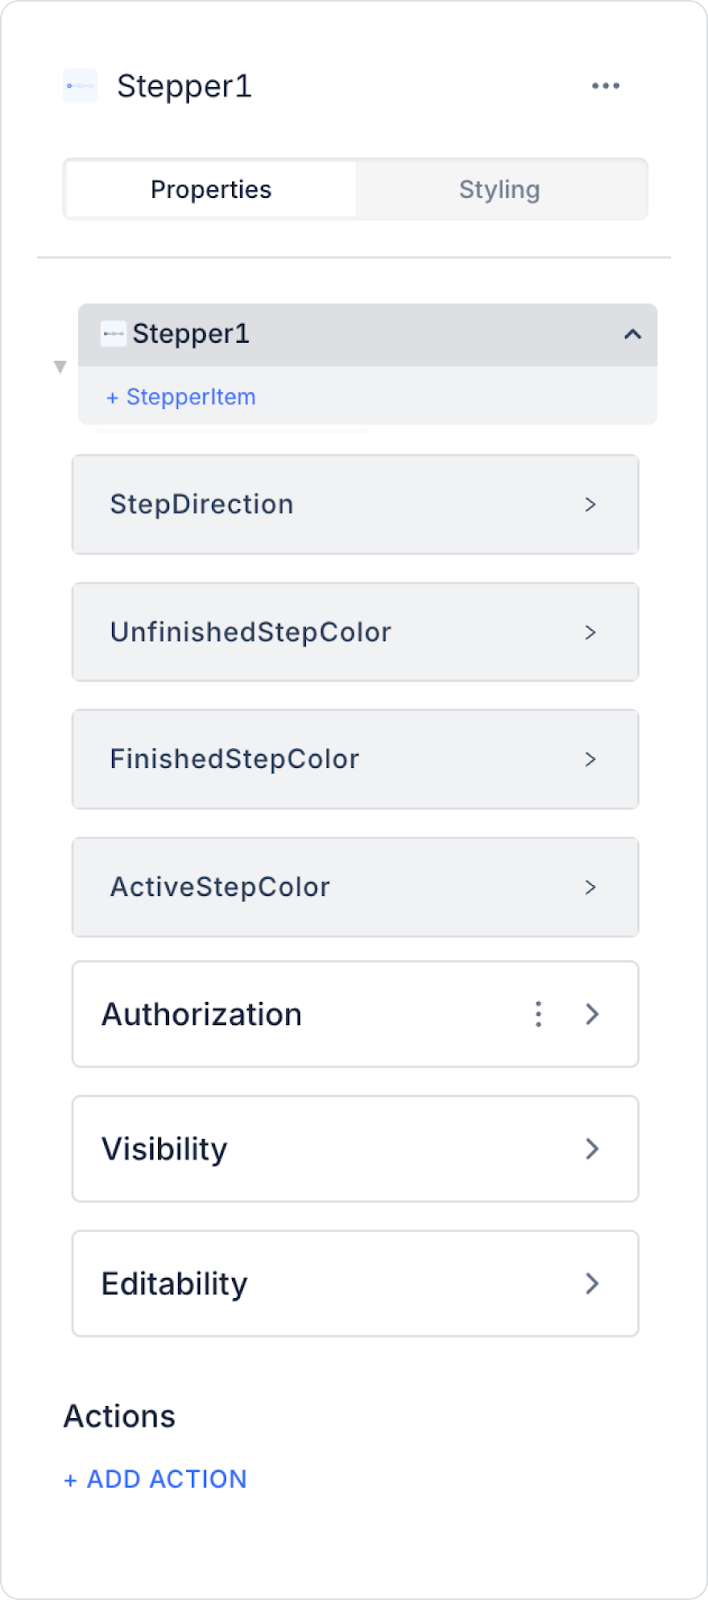
Task: Open Authorization vertical dots menu
Action: point(538,1014)
